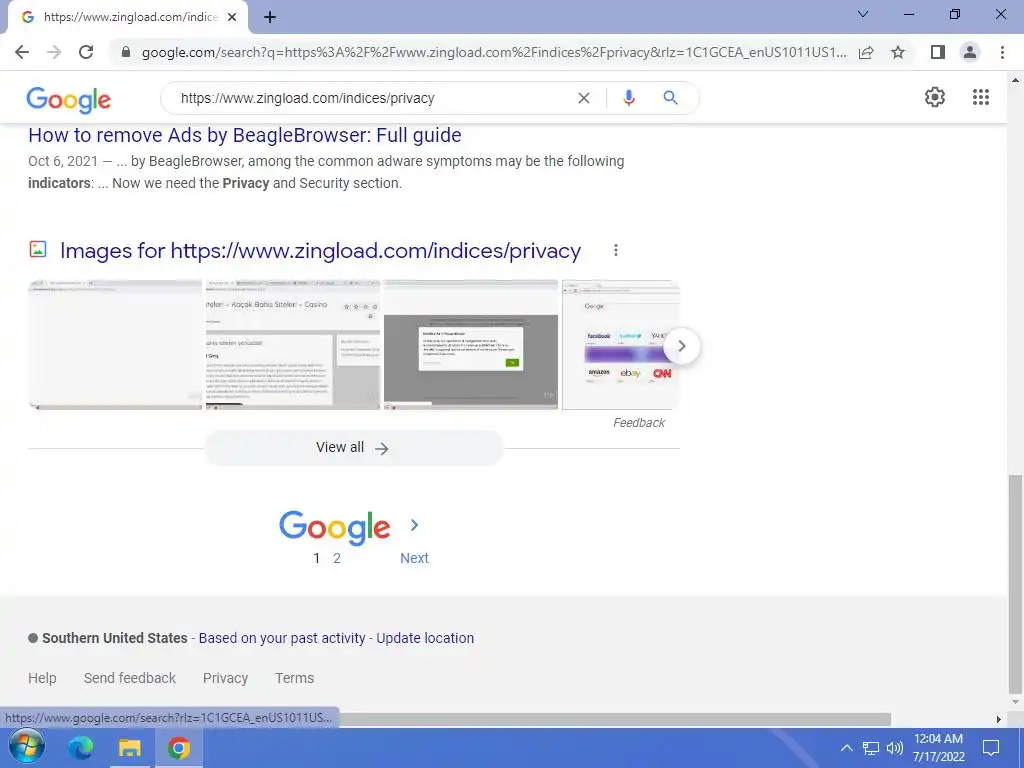This screenshot has height=768, width=1024.
Task: Click 'Images for https://www.zingload.com/indices/privacy' heading
Action: (x=321, y=251)
